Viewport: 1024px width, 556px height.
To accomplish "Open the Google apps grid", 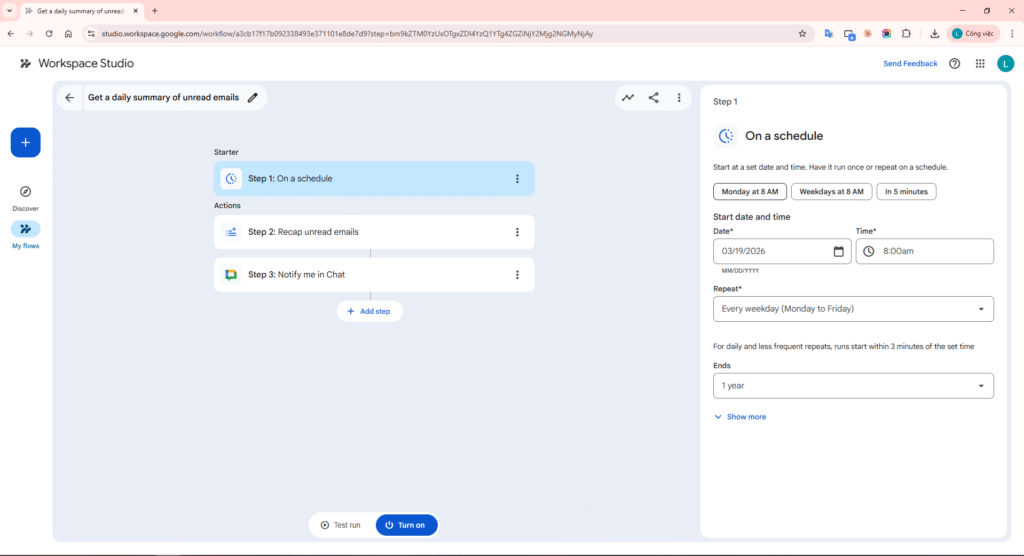I will 980,63.
